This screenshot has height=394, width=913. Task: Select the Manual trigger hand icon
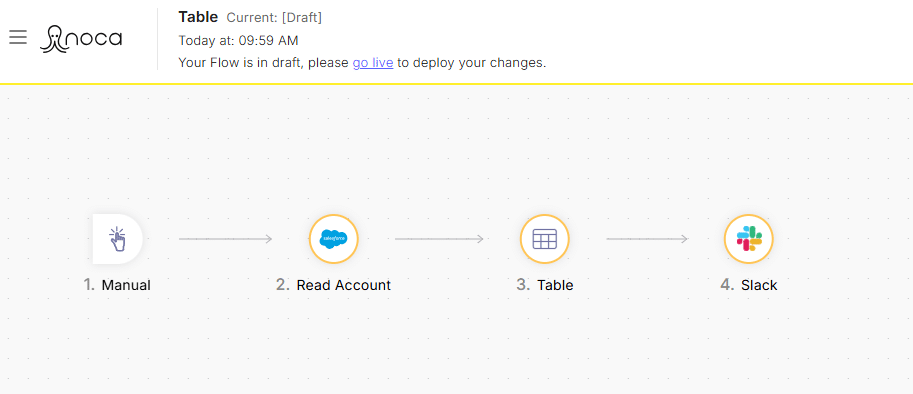(x=118, y=239)
